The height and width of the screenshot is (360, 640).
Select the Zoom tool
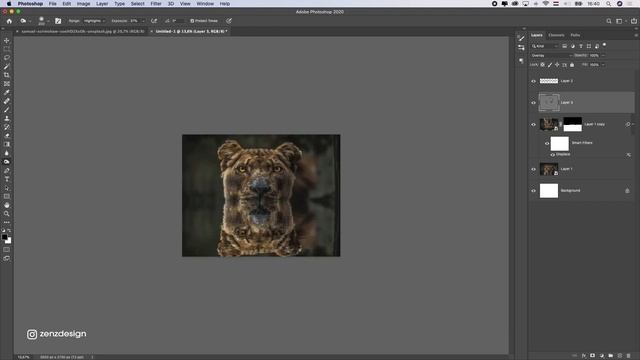point(7,213)
